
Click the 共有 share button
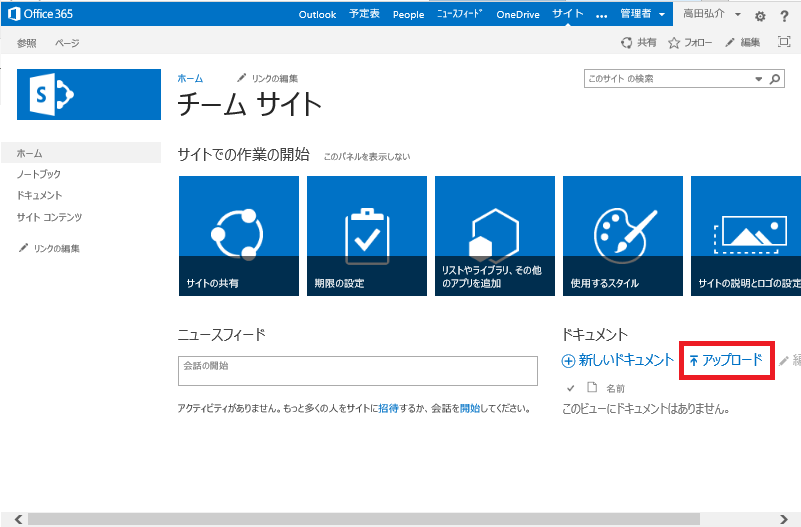coord(639,42)
